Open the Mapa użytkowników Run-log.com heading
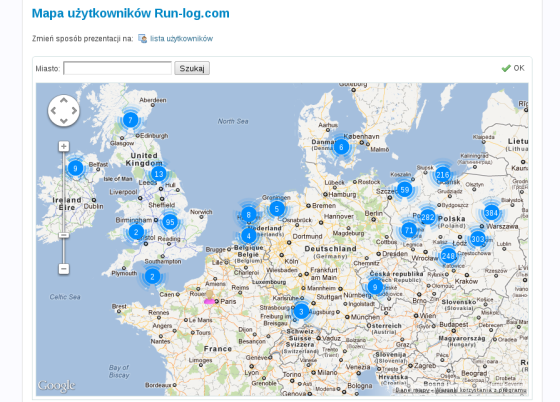 click(x=131, y=13)
